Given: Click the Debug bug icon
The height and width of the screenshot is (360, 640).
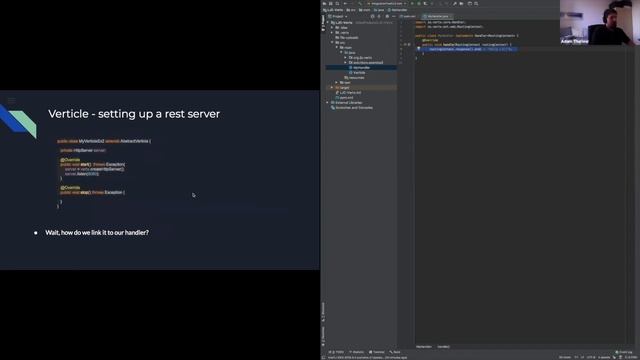Looking at the screenshot, I should [419, 4].
